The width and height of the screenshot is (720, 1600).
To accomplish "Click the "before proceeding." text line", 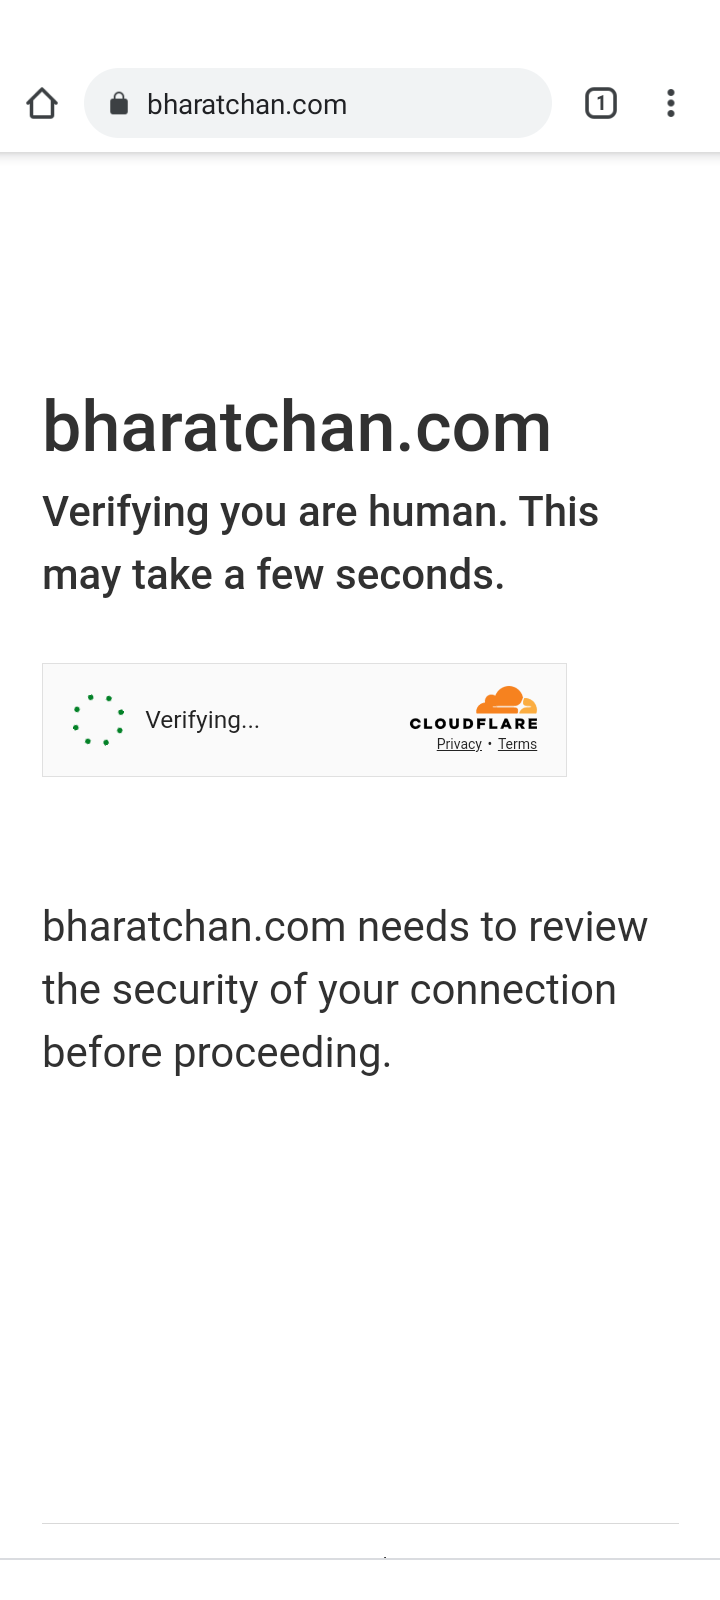I will [217, 1053].
